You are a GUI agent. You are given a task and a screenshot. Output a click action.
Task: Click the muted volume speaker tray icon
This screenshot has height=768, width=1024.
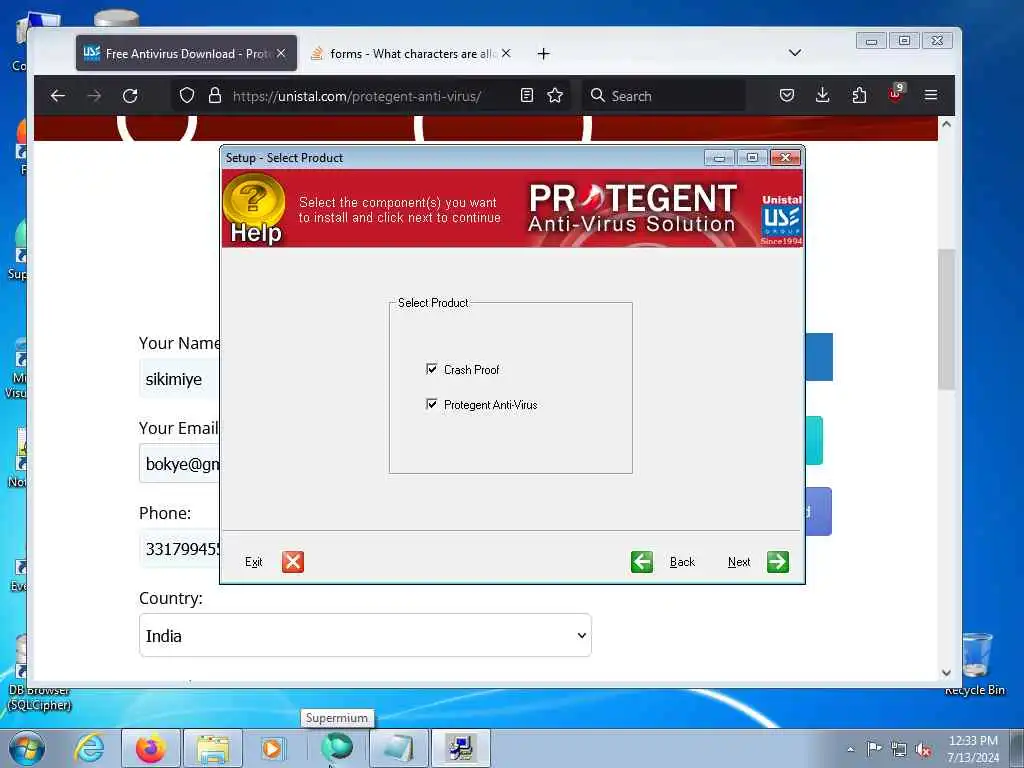[x=923, y=749]
